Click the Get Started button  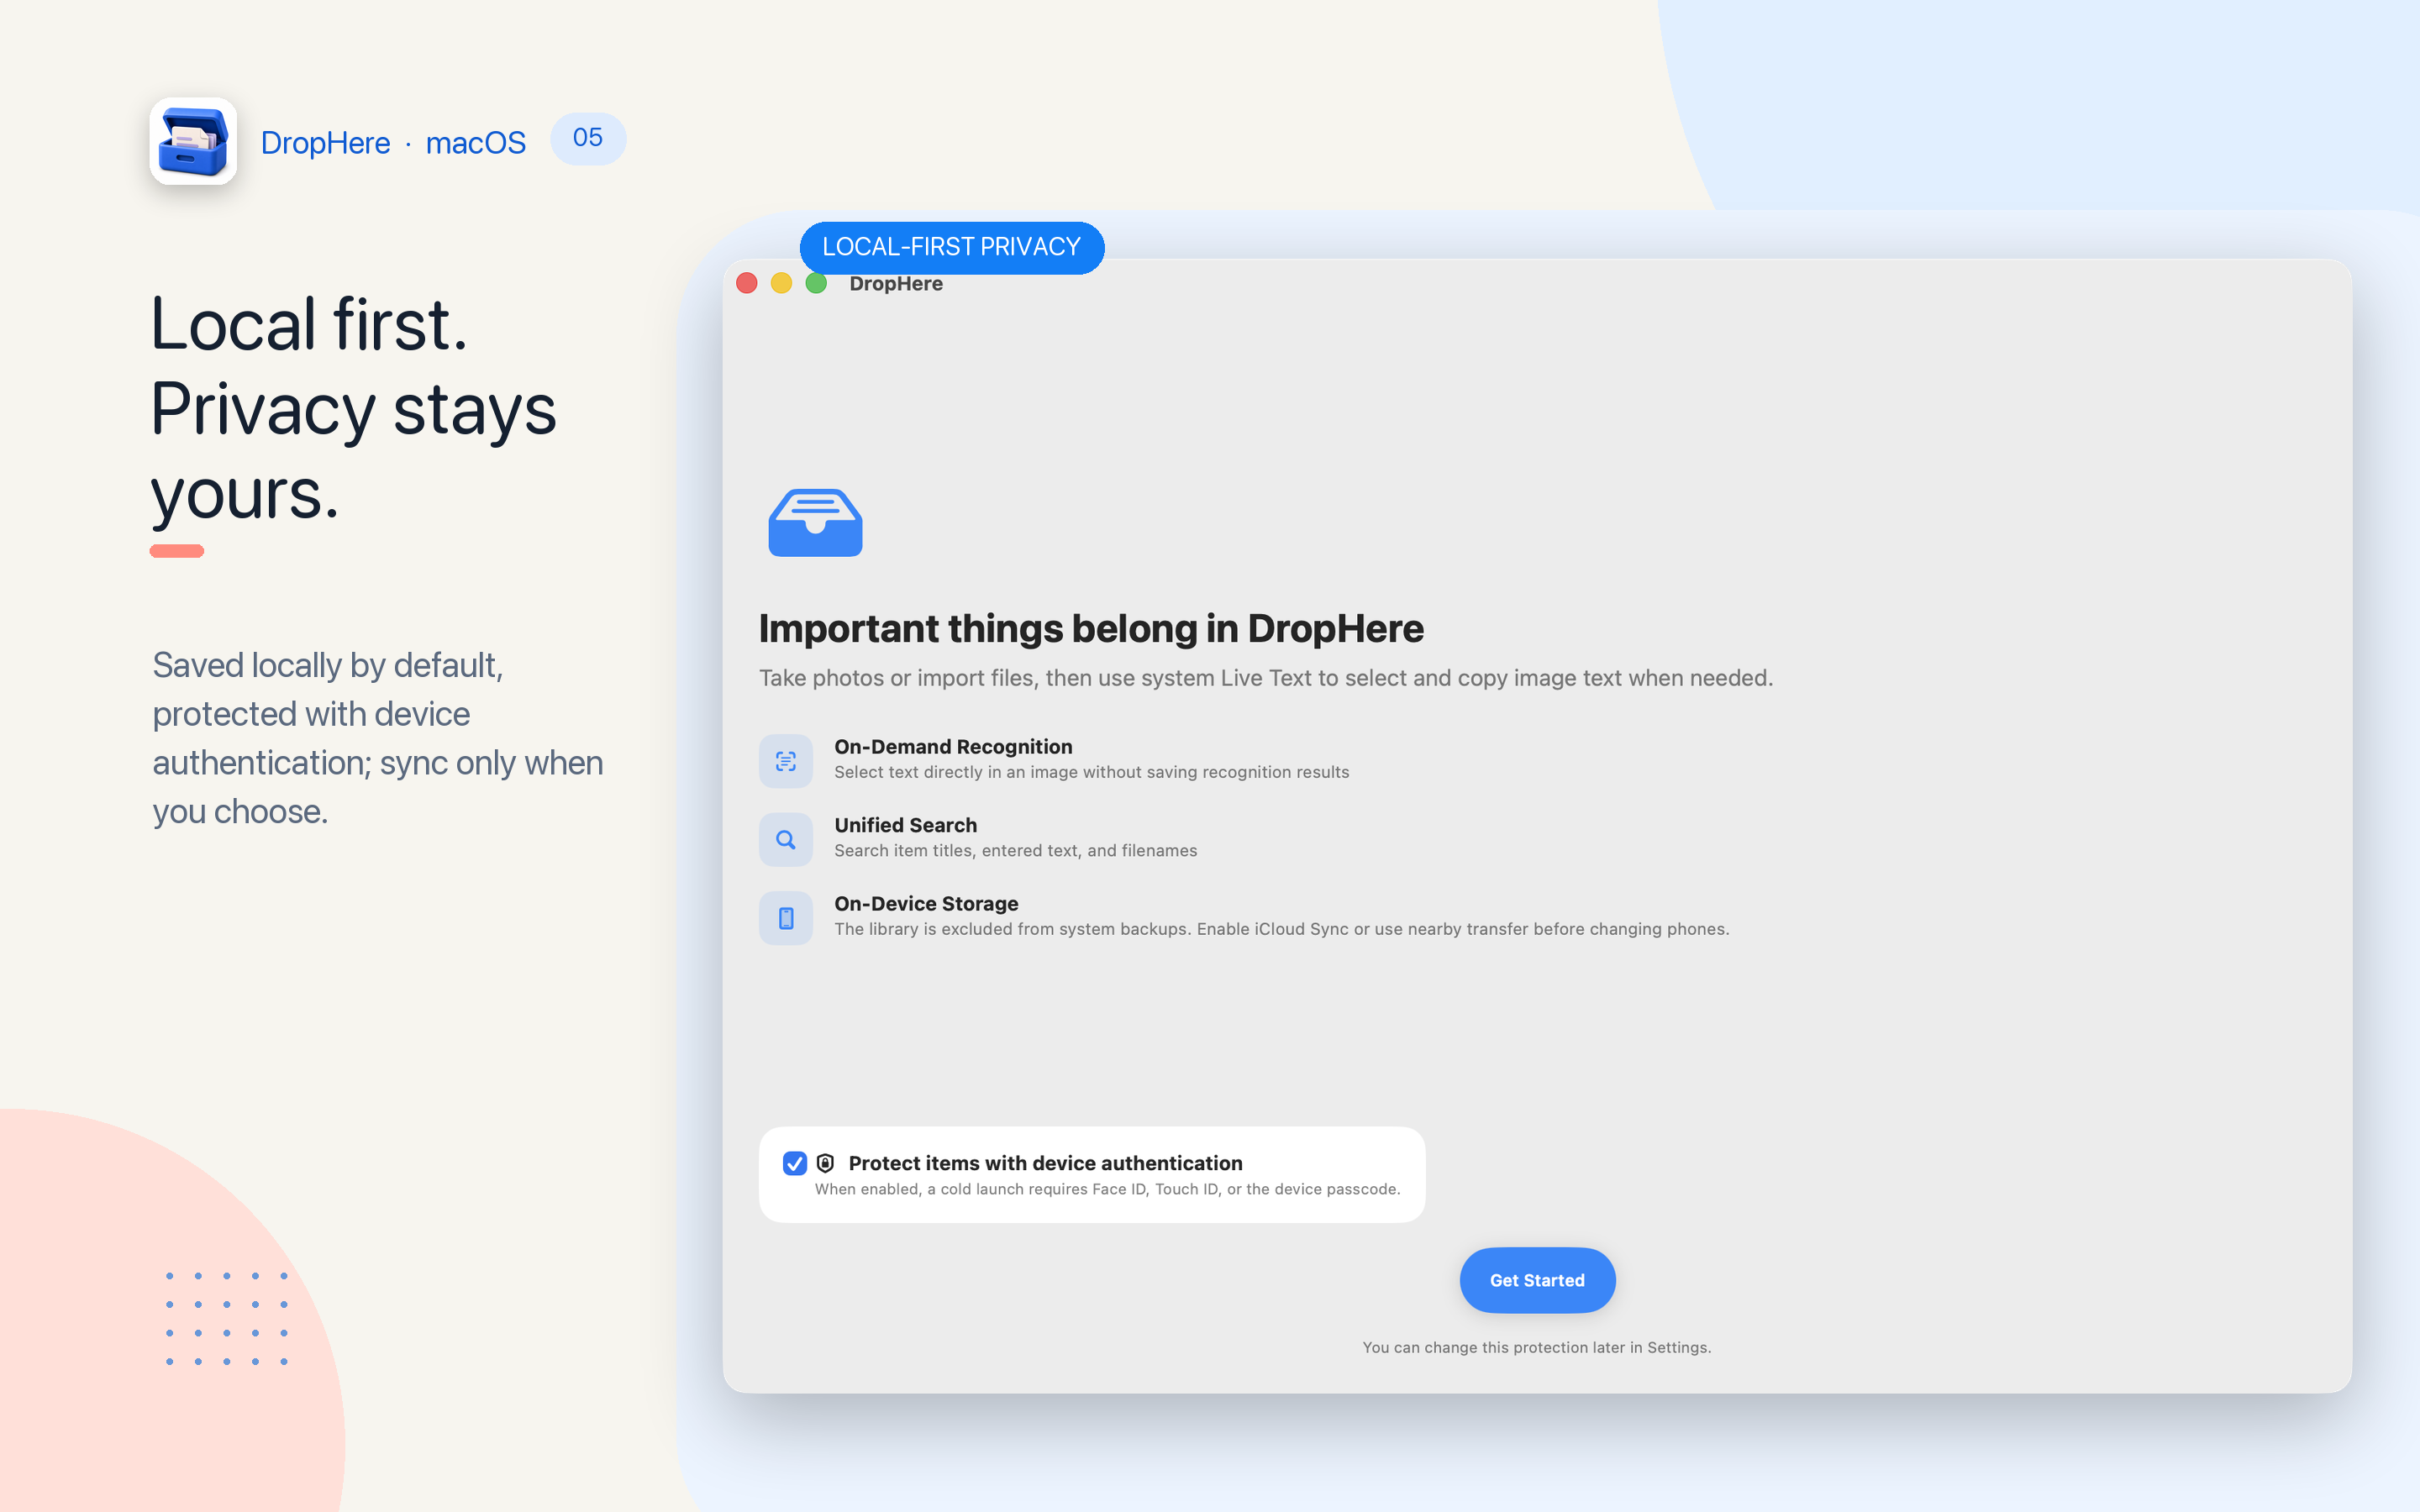pyautogui.click(x=1537, y=1280)
